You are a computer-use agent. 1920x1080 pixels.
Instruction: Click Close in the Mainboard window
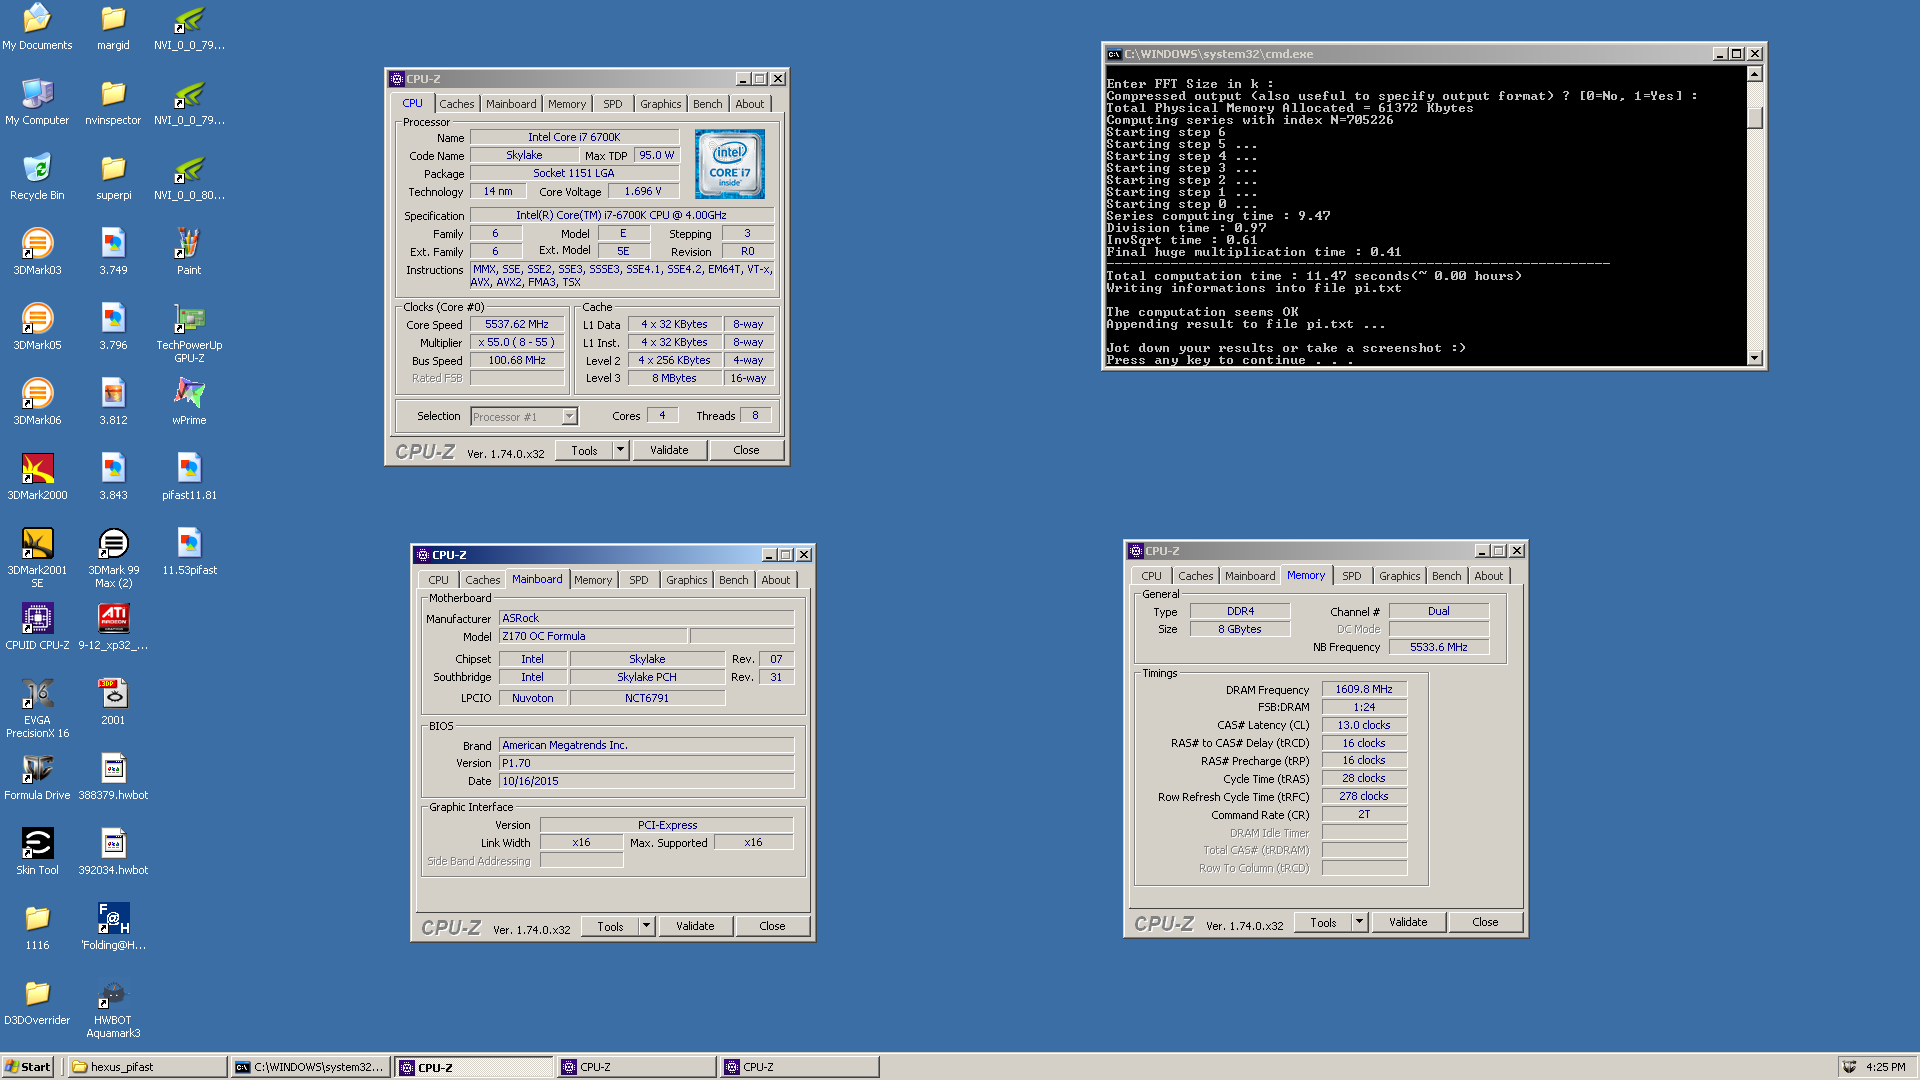click(772, 926)
